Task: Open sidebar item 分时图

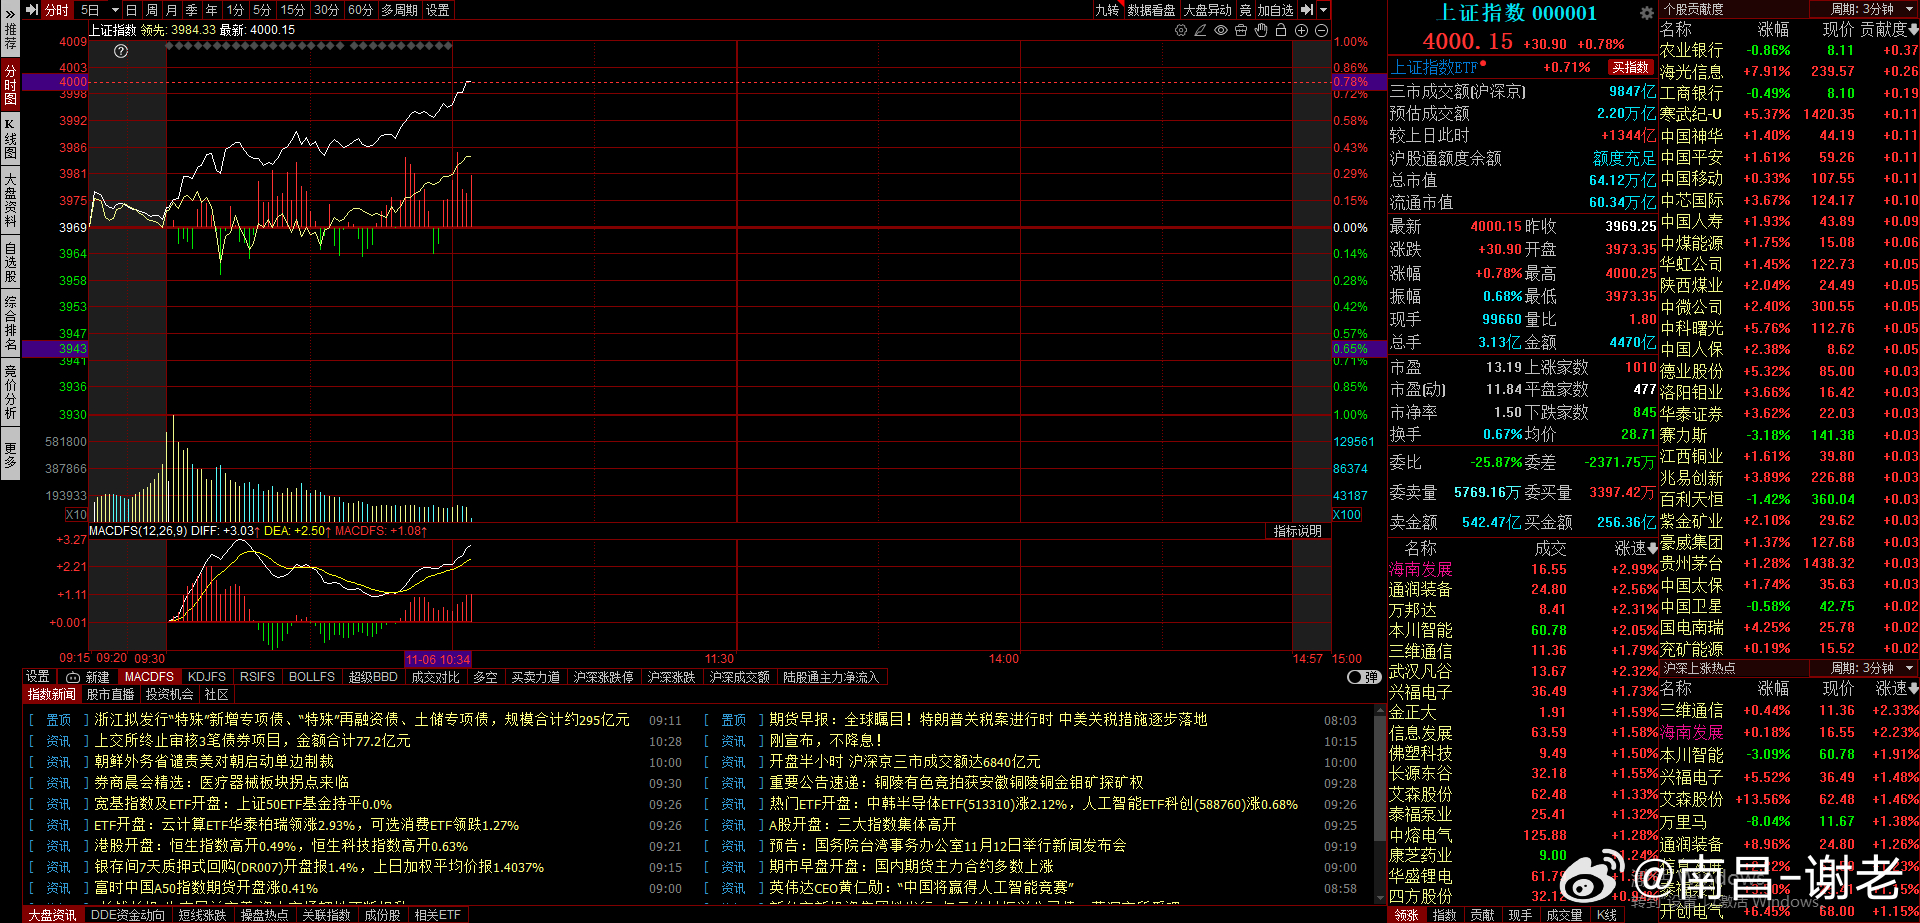Action: pos(10,84)
